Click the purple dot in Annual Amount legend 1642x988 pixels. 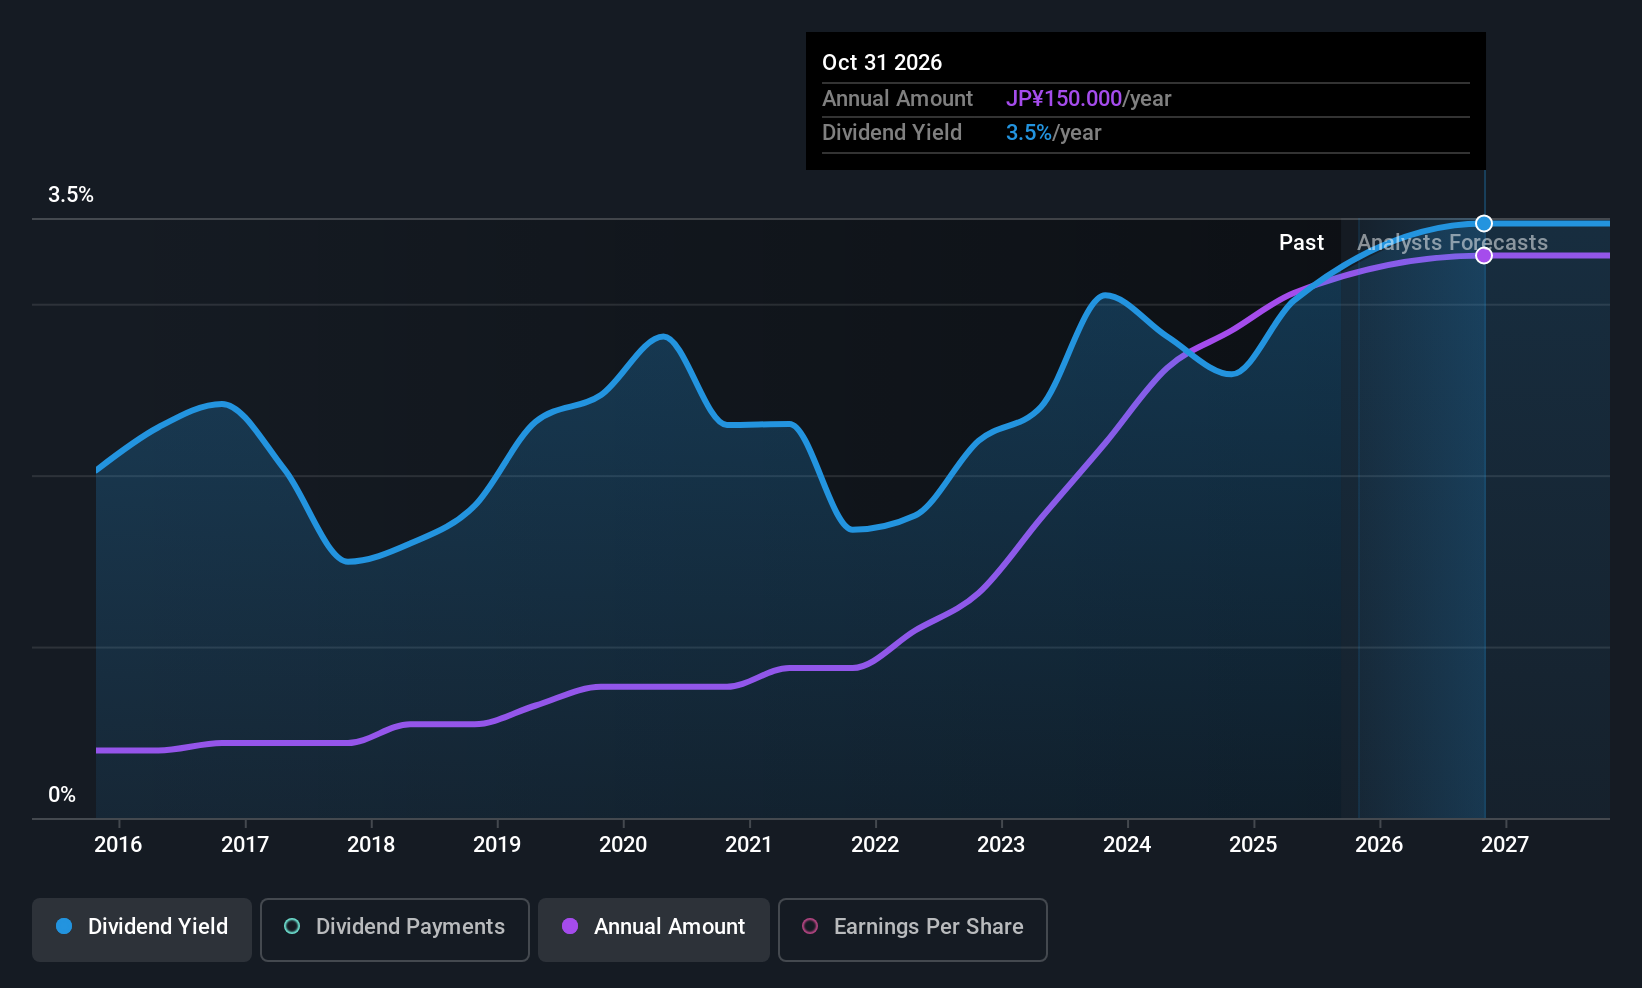click(x=570, y=927)
